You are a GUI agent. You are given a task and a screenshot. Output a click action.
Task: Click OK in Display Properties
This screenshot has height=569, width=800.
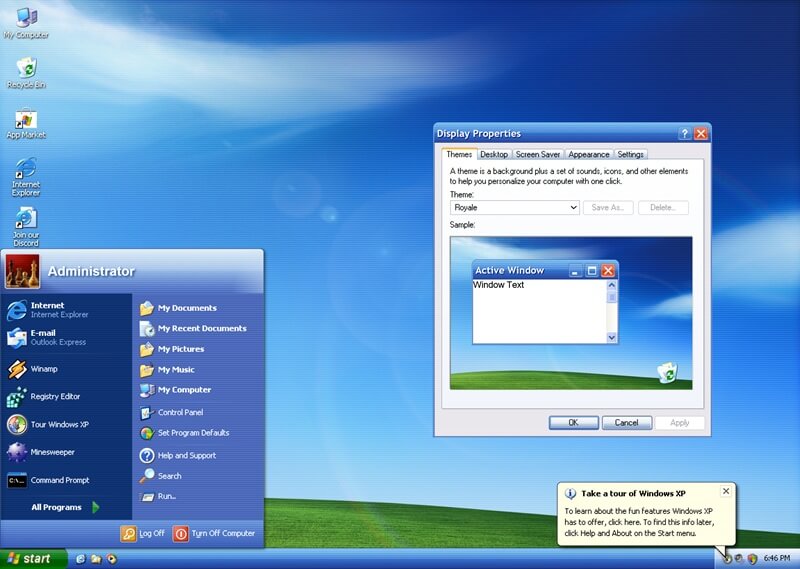click(x=573, y=423)
